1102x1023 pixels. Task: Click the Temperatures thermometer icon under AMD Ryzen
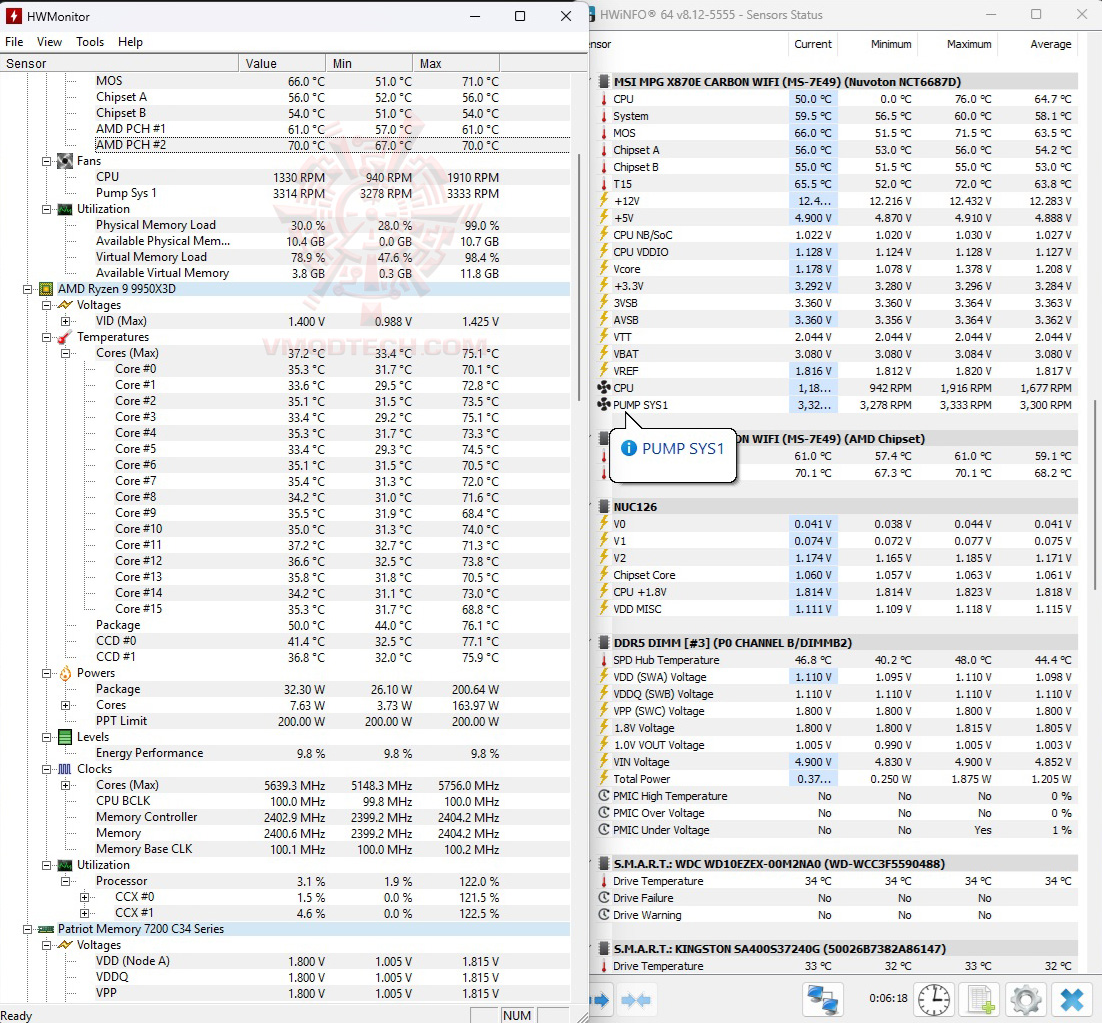tap(65, 337)
